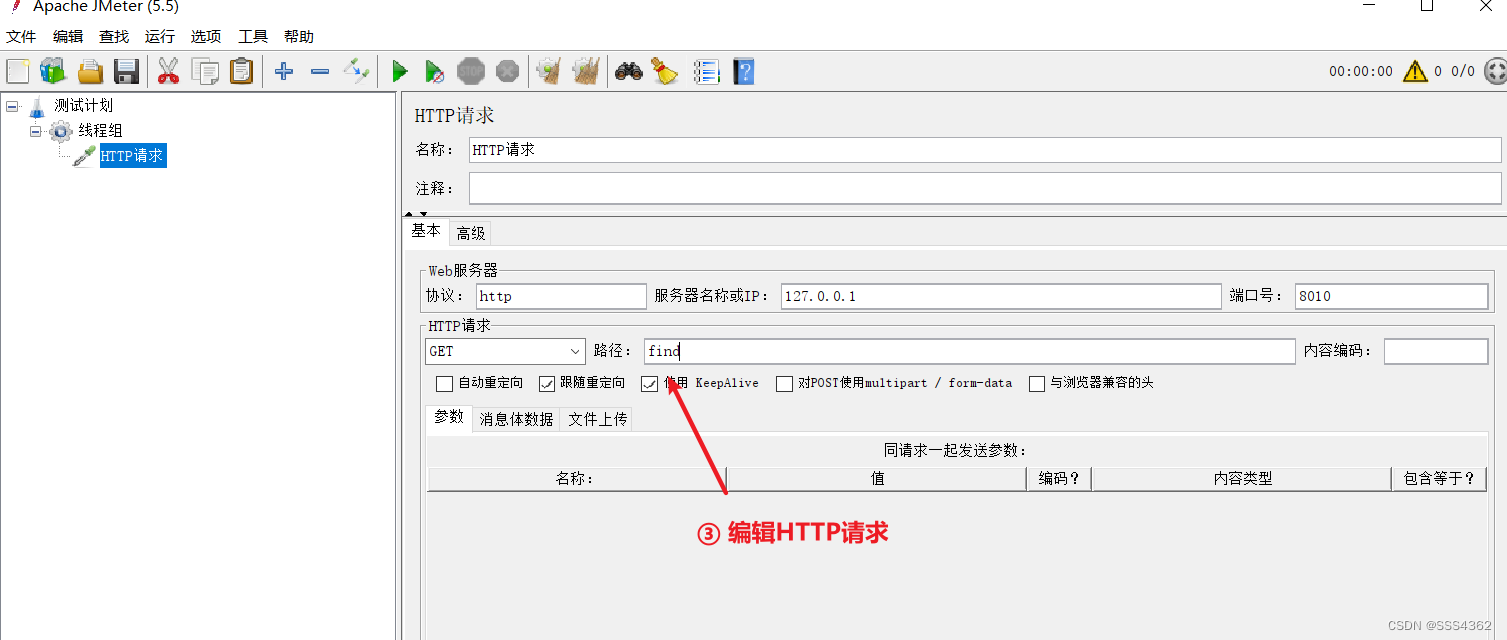Click the Clear All results icon
The image size is (1507, 640).
tap(586, 71)
